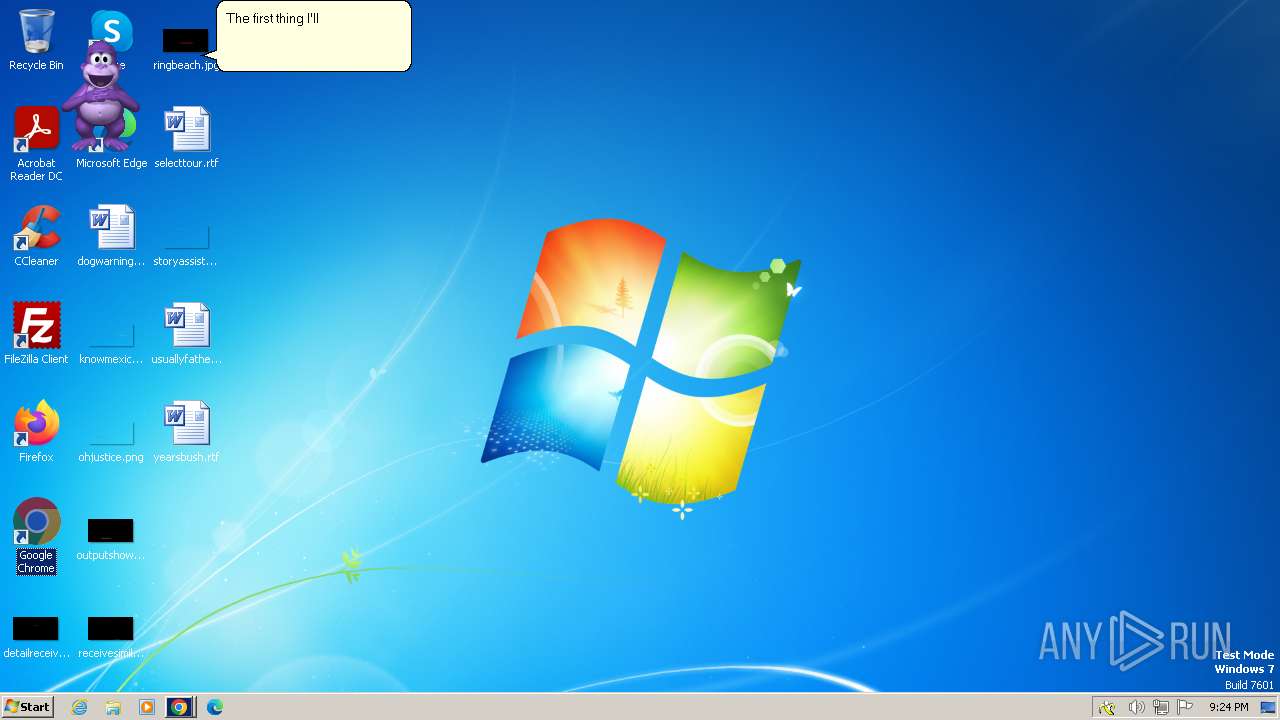
Task: Select the Google Chrome desktop shortcut
Action: tap(36, 536)
